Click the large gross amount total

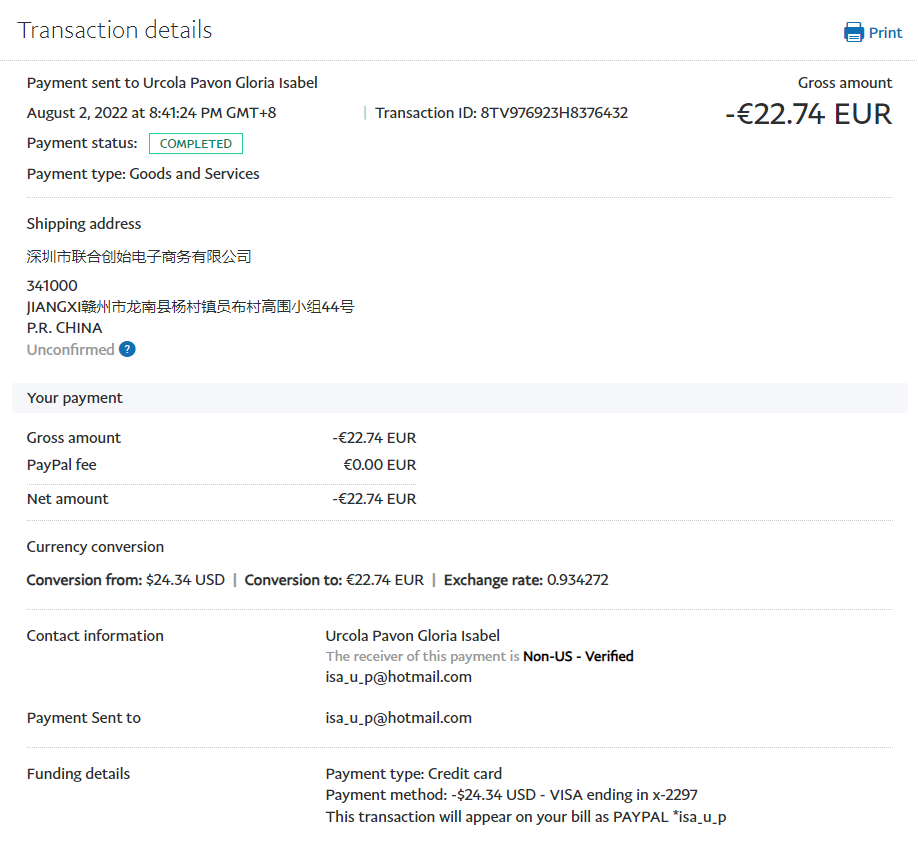pyautogui.click(x=808, y=114)
